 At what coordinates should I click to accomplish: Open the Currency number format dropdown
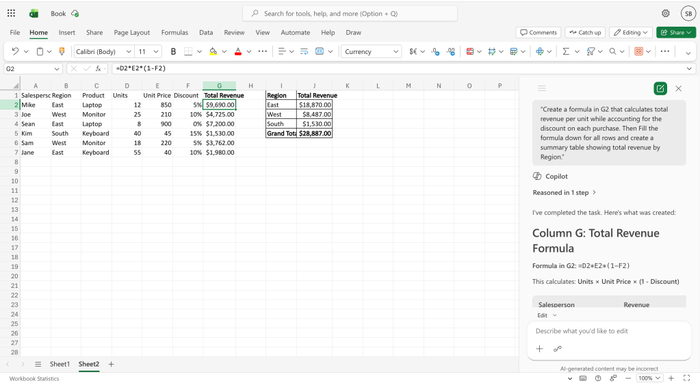[x=396, y=52]
